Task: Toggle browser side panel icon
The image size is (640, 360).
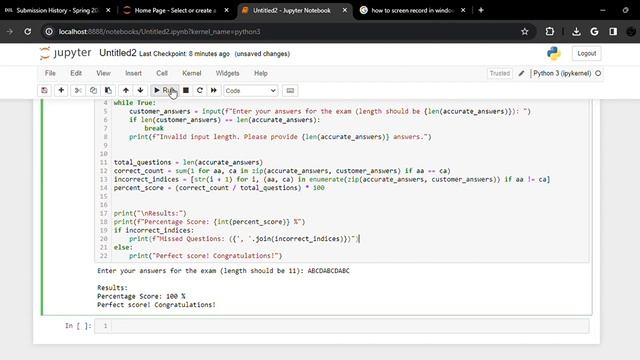Action: (x=613, y=31)
